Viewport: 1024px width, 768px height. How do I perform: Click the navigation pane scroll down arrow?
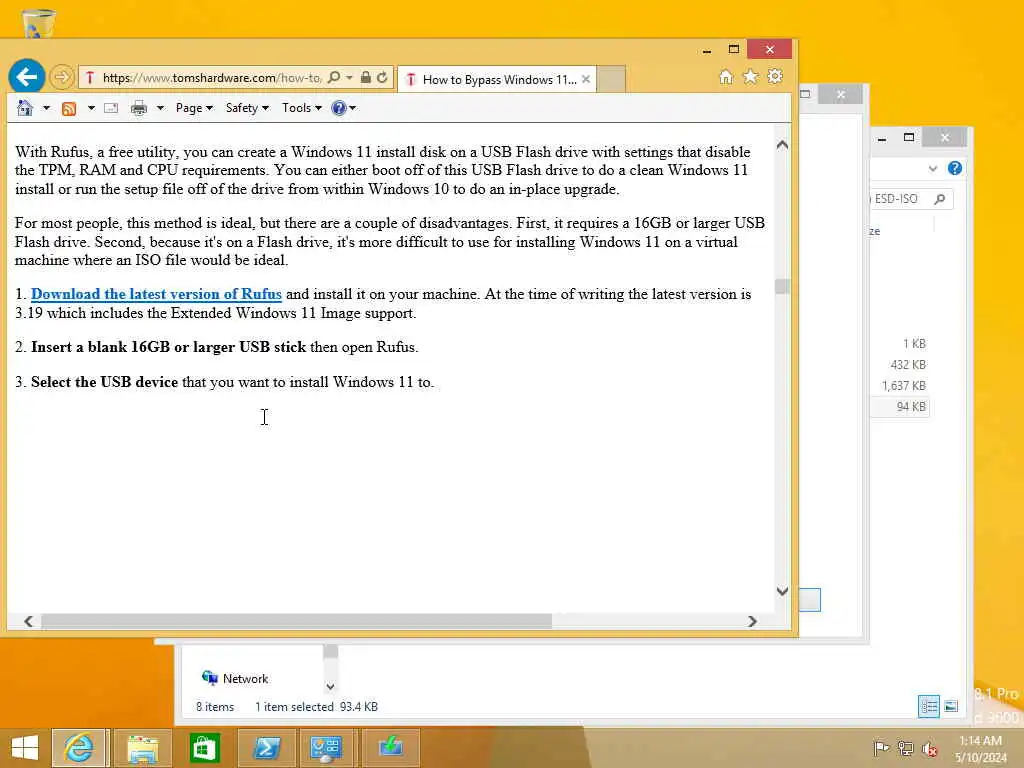(330, 686)
